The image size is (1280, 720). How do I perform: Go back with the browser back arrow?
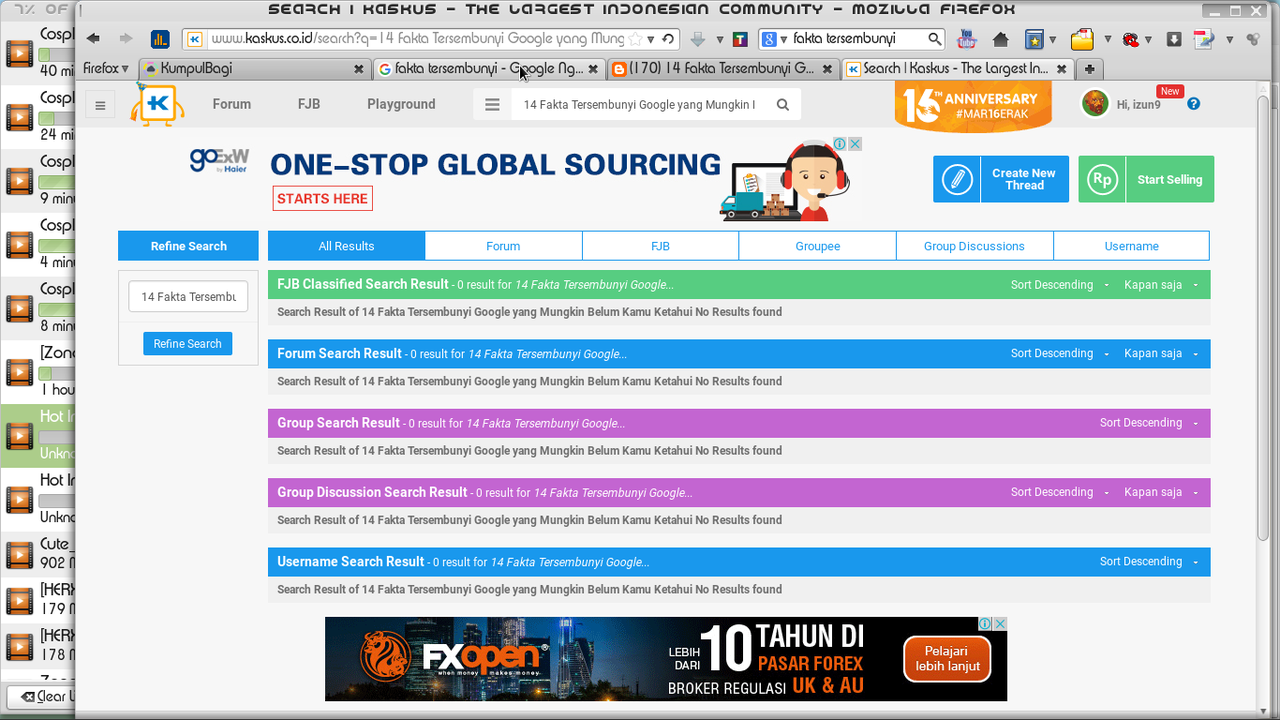coord(93,39)
